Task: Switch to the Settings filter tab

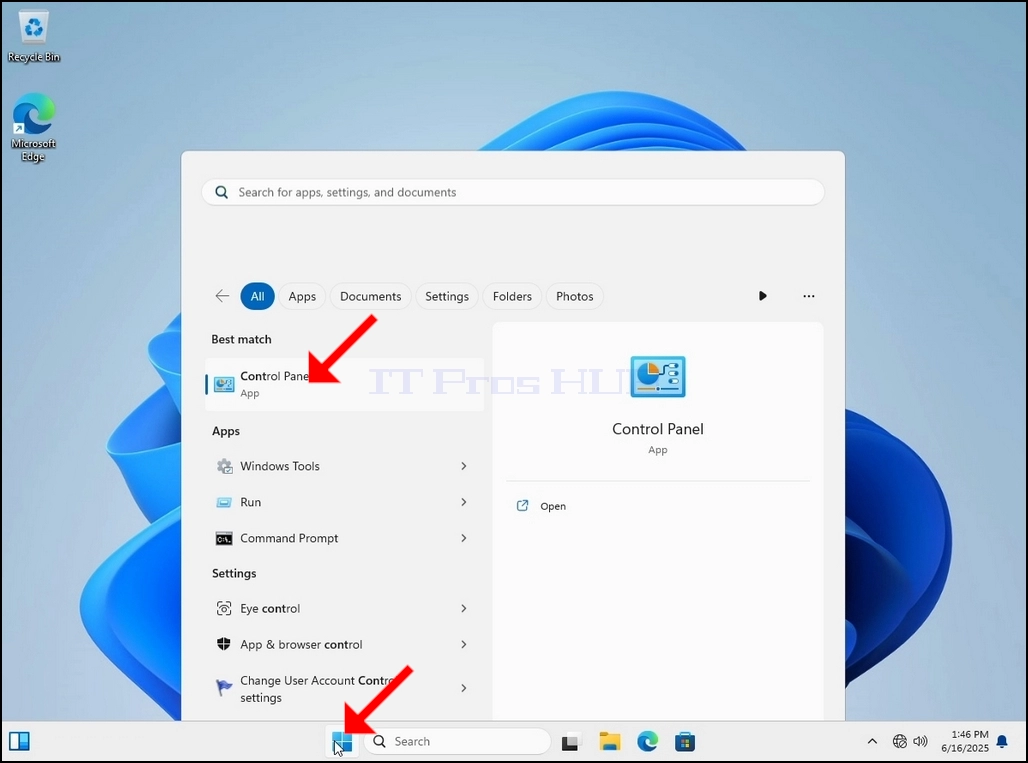Action: [x=447, y=296]
